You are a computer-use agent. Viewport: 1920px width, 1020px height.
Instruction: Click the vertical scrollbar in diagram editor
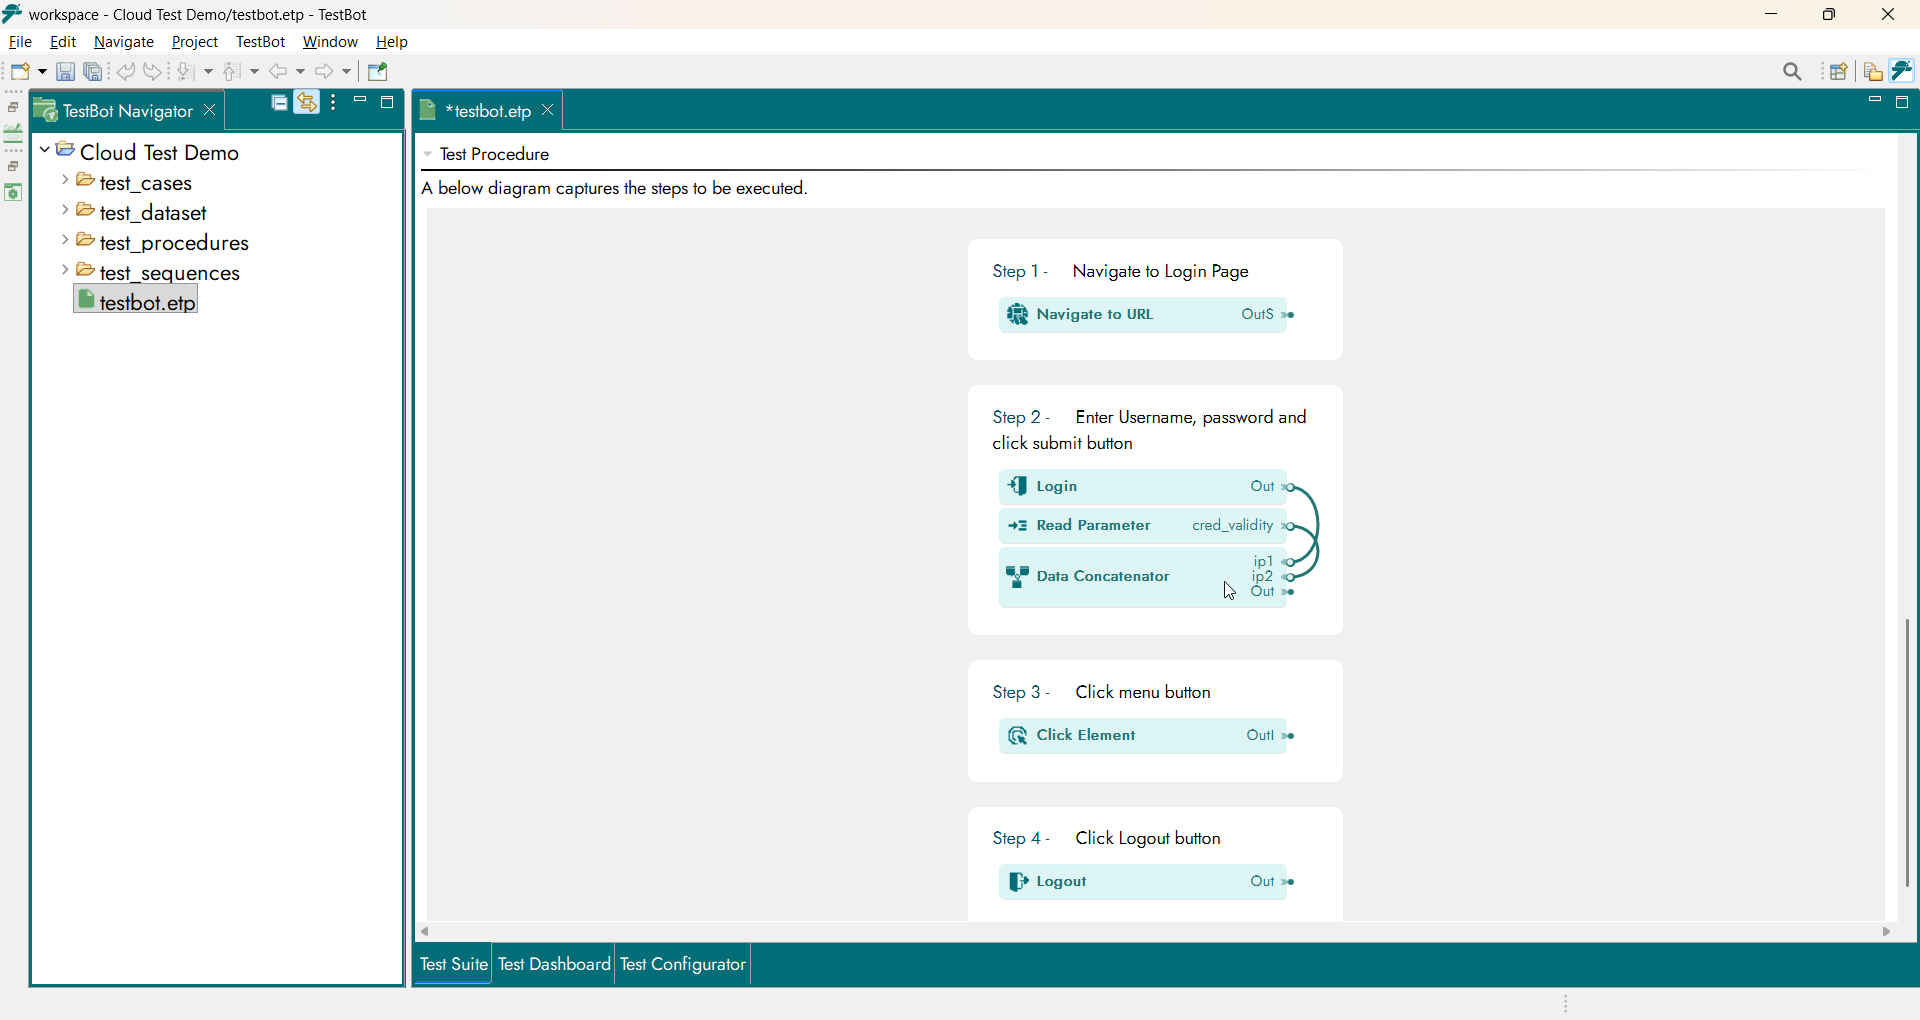1907,750
